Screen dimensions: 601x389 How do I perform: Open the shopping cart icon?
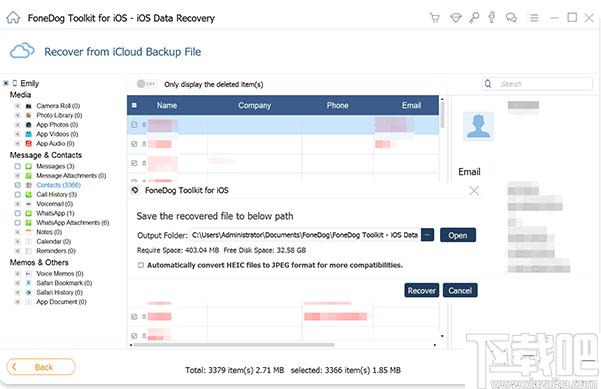tap(435, 18)
